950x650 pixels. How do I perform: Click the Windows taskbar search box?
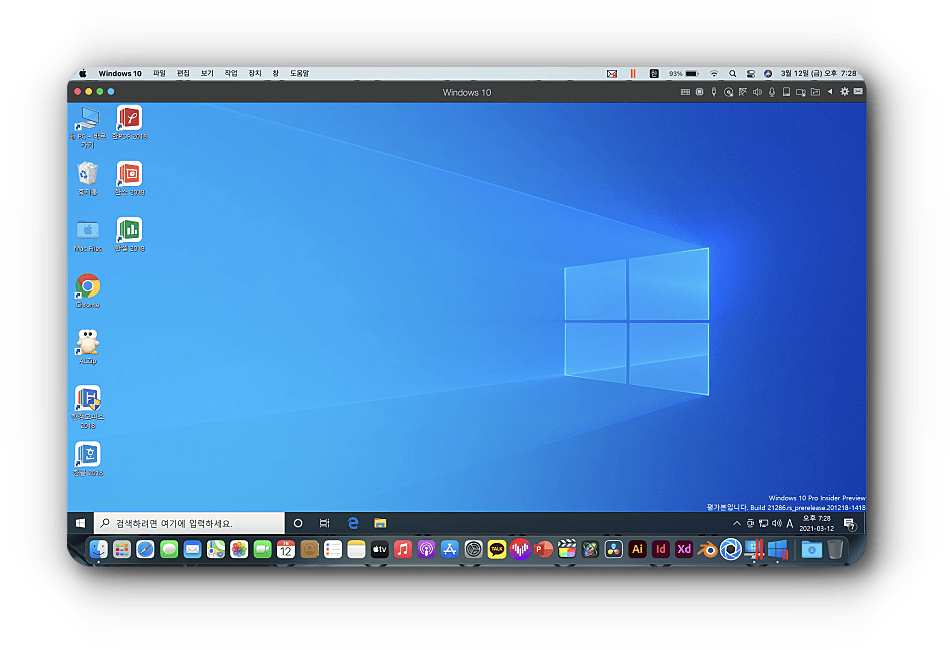pyautogui.click(x=189, y=523)
